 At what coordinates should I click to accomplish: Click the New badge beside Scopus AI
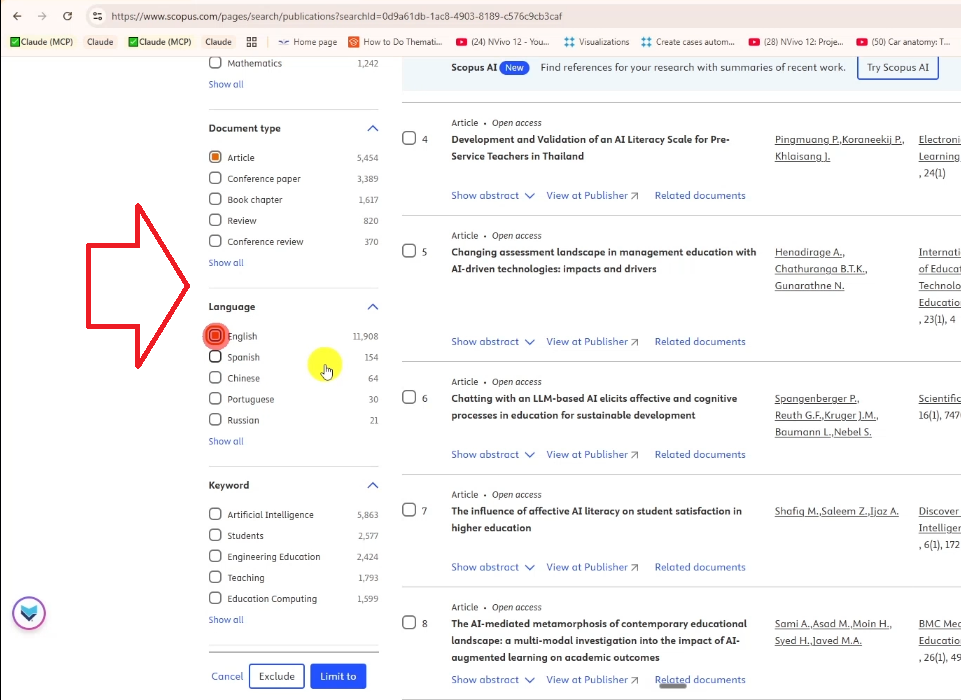tap(514, 67)
